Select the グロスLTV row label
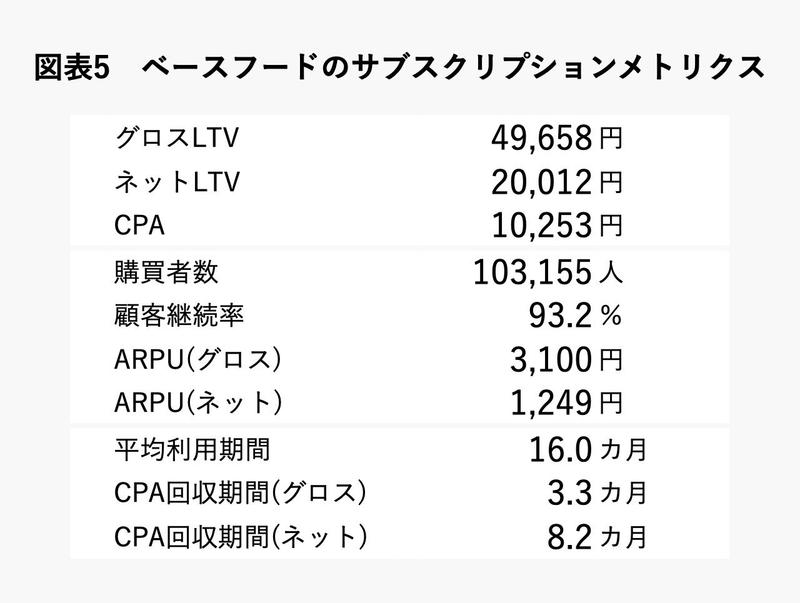This screenshot has height=603, width=800. (178, 136)
